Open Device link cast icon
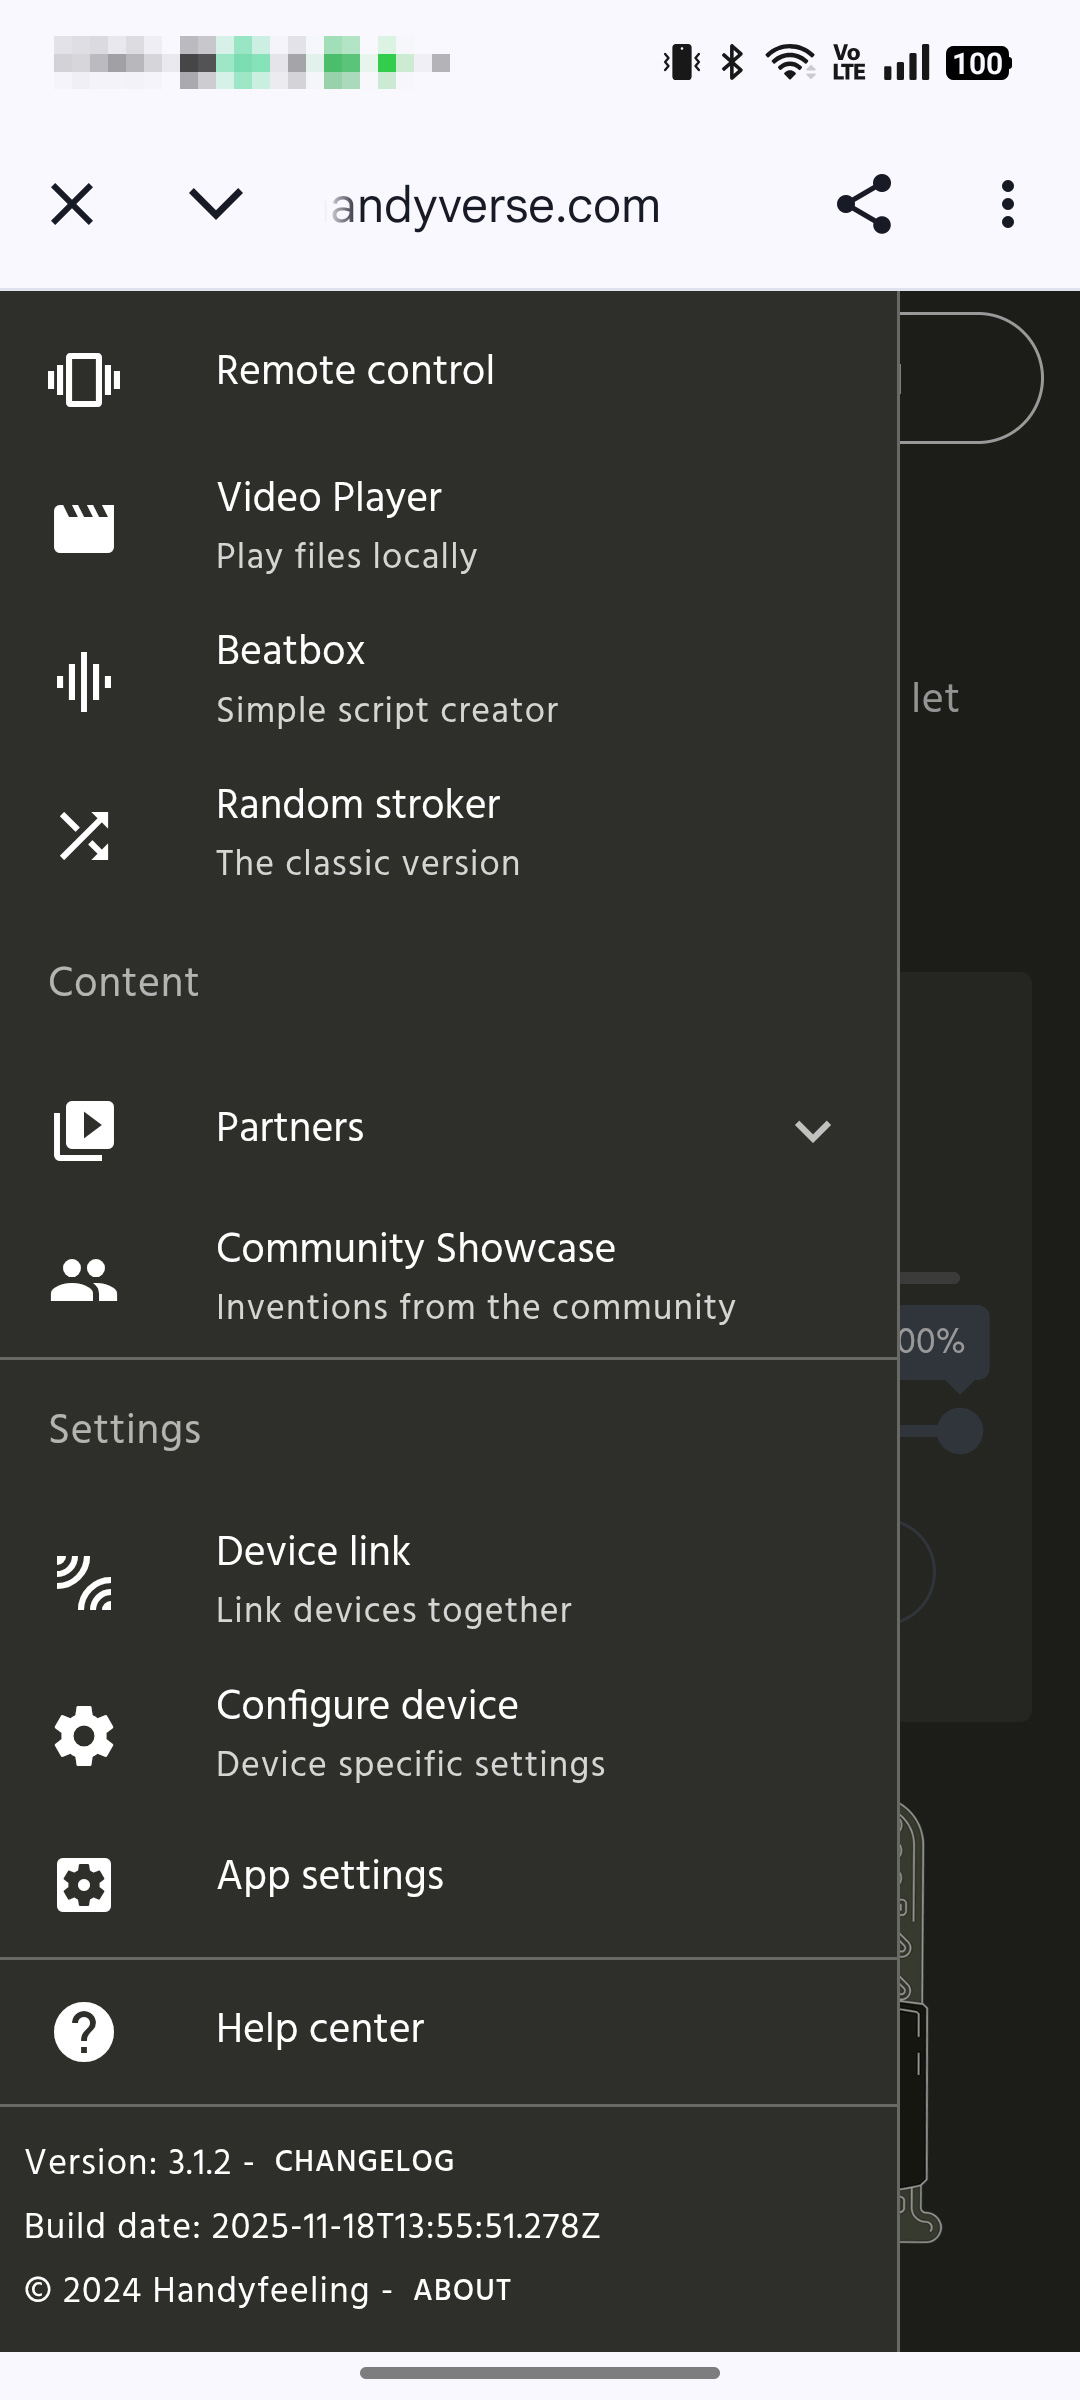This screenshot has width=1080, height=2400. click(x=84, y=1583)
